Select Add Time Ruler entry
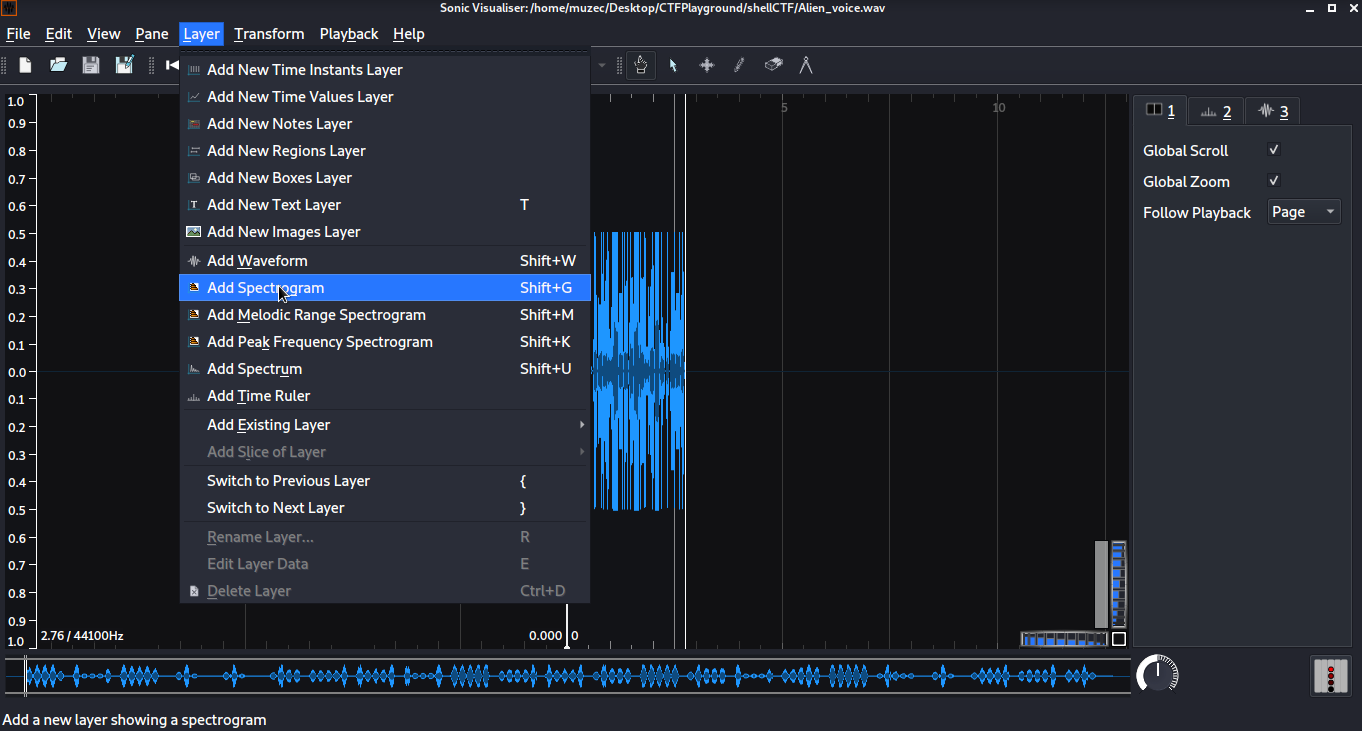Viewport: 1362px width, 731px height. [x=385, y=396]
